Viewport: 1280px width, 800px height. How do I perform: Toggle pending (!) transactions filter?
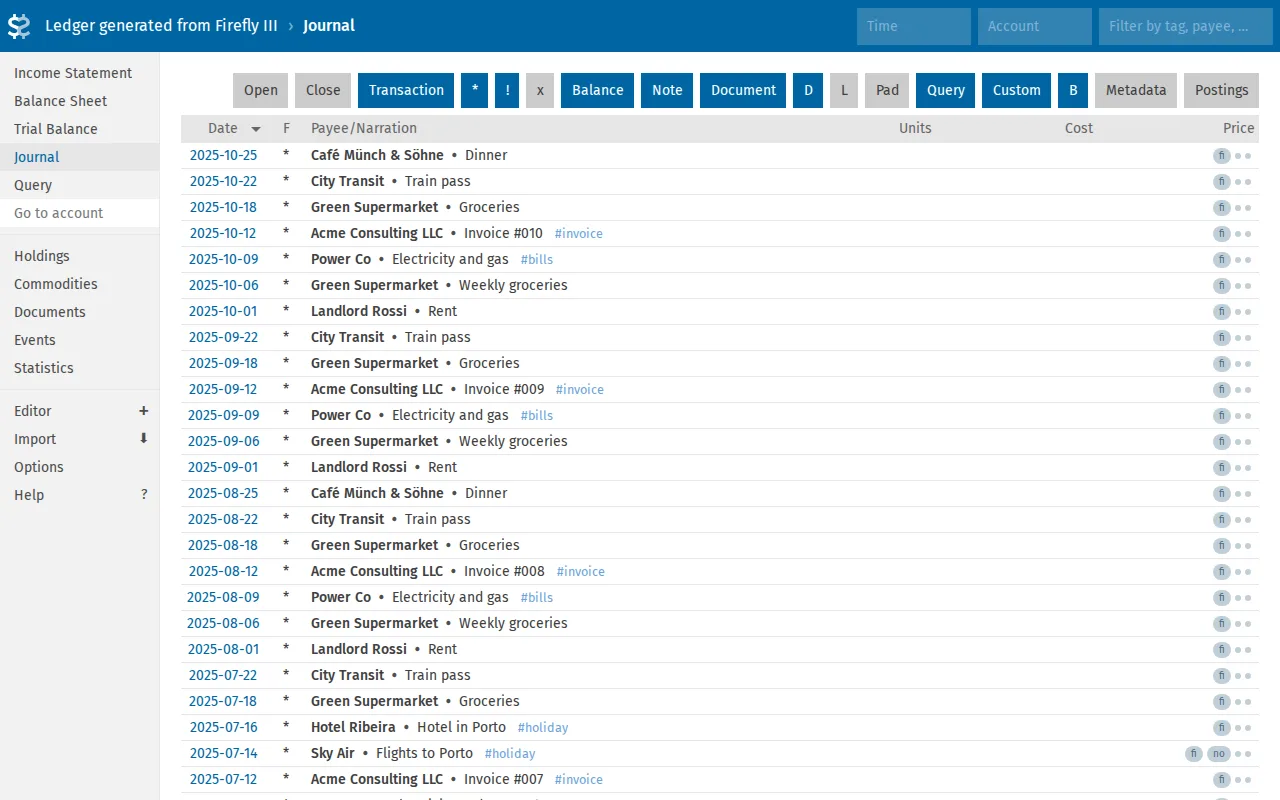[507, 90]
